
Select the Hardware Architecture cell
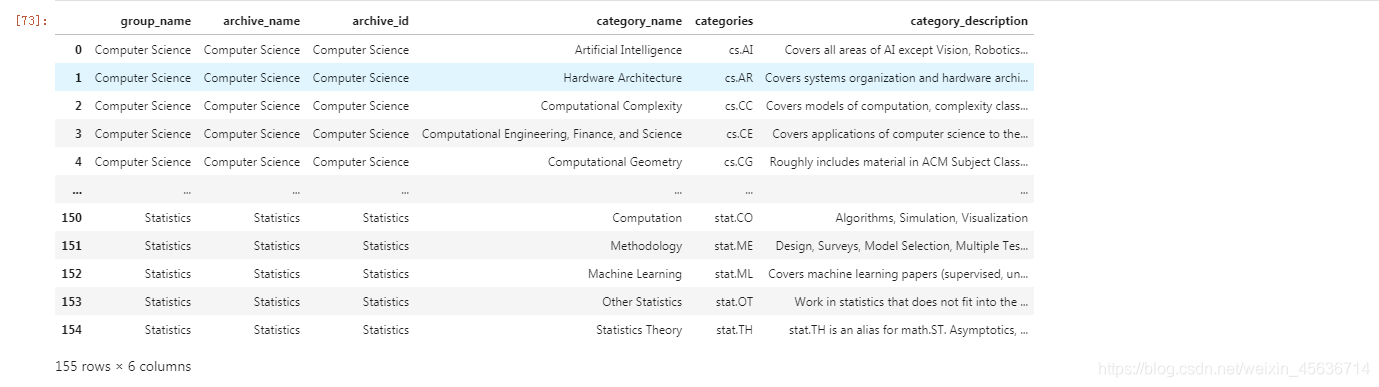coord(622,78)
